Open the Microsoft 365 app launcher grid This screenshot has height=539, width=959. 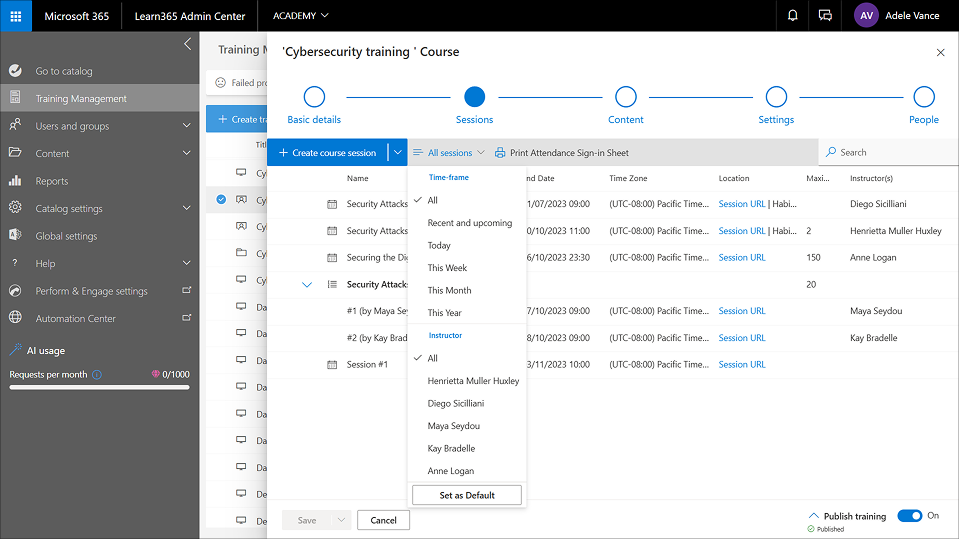click(x=16, y=16)
